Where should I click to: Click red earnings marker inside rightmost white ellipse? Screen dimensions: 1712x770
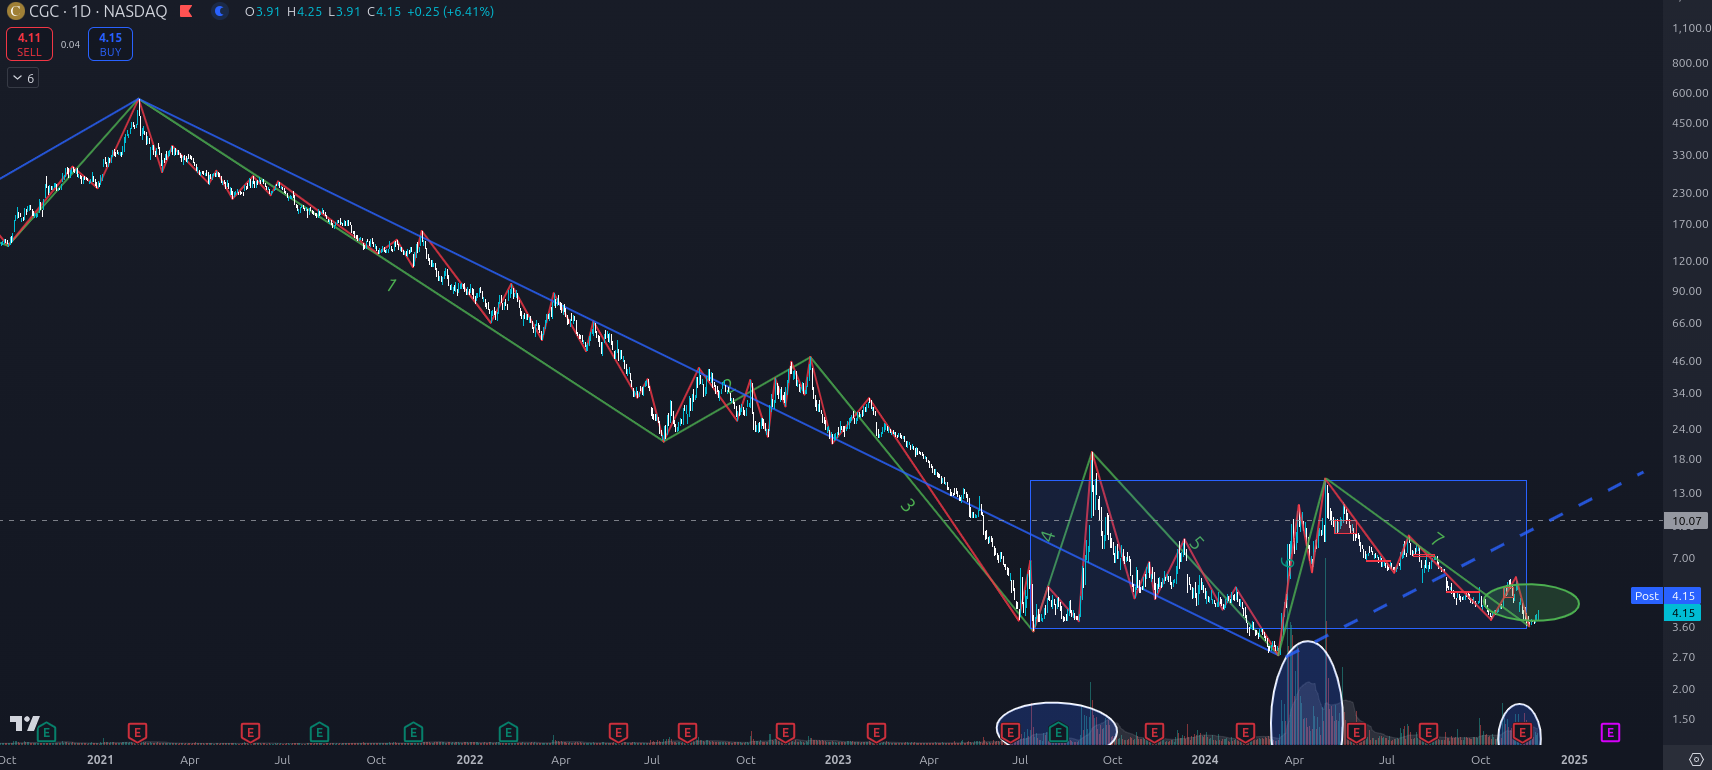click(1522, 733)
